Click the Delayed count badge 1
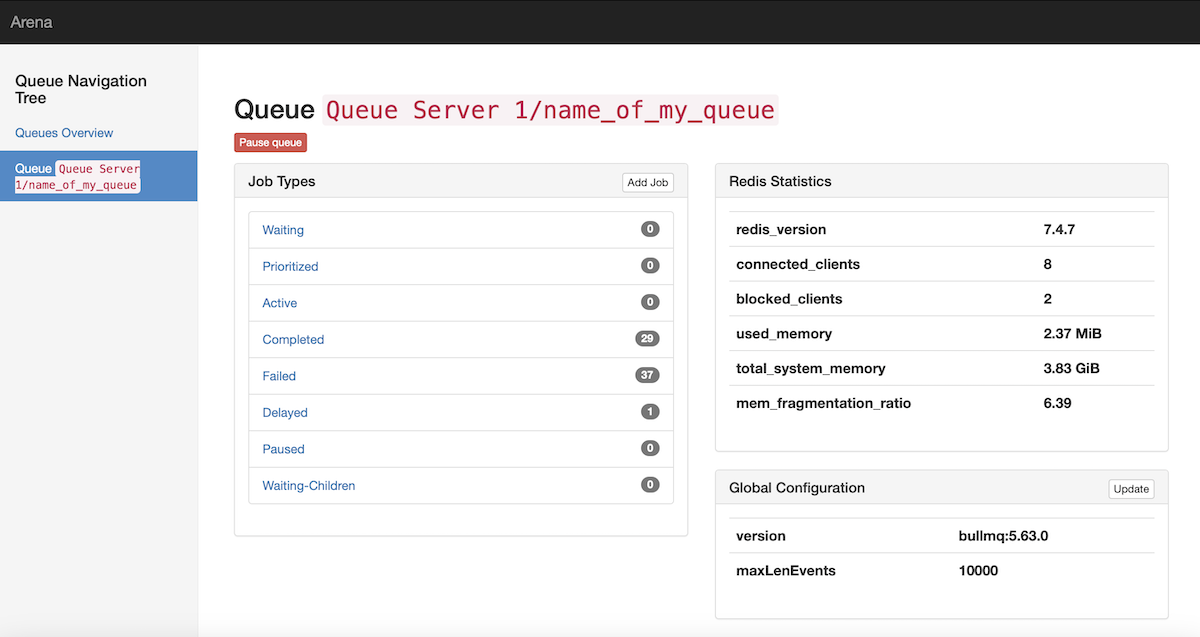1200x637 pixels. 650,412
